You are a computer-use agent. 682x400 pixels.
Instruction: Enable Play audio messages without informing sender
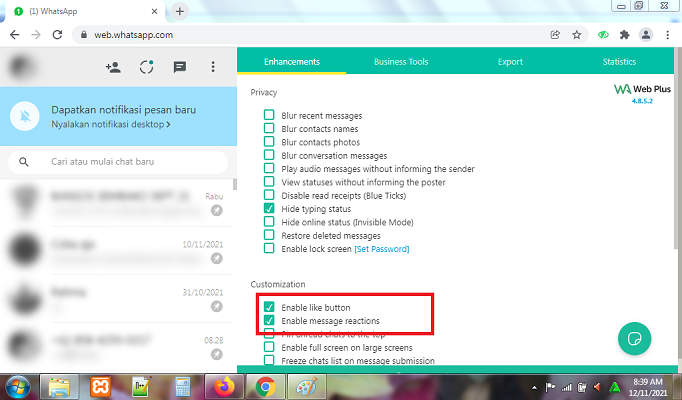pos(269,168)
